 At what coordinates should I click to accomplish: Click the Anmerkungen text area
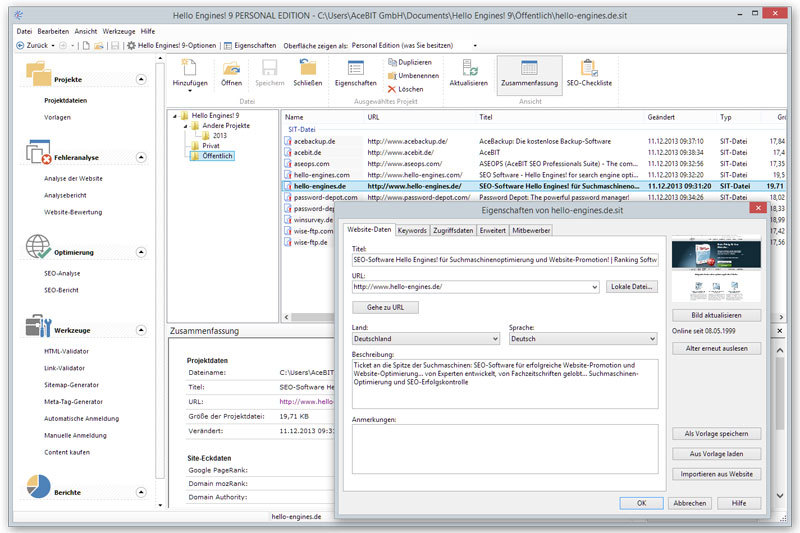coord(505,449)
